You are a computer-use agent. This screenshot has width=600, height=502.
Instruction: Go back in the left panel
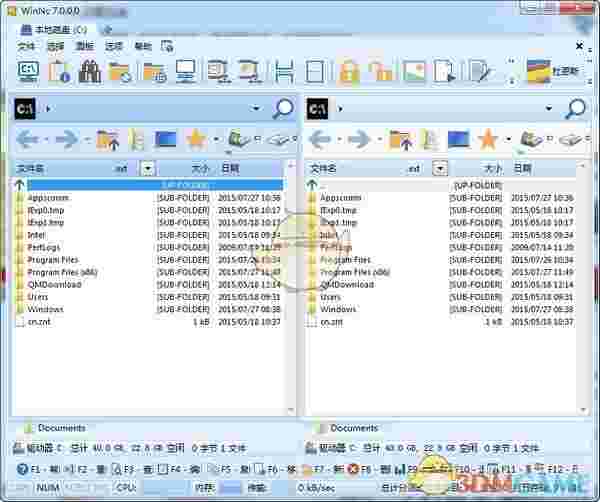[28, 139]
